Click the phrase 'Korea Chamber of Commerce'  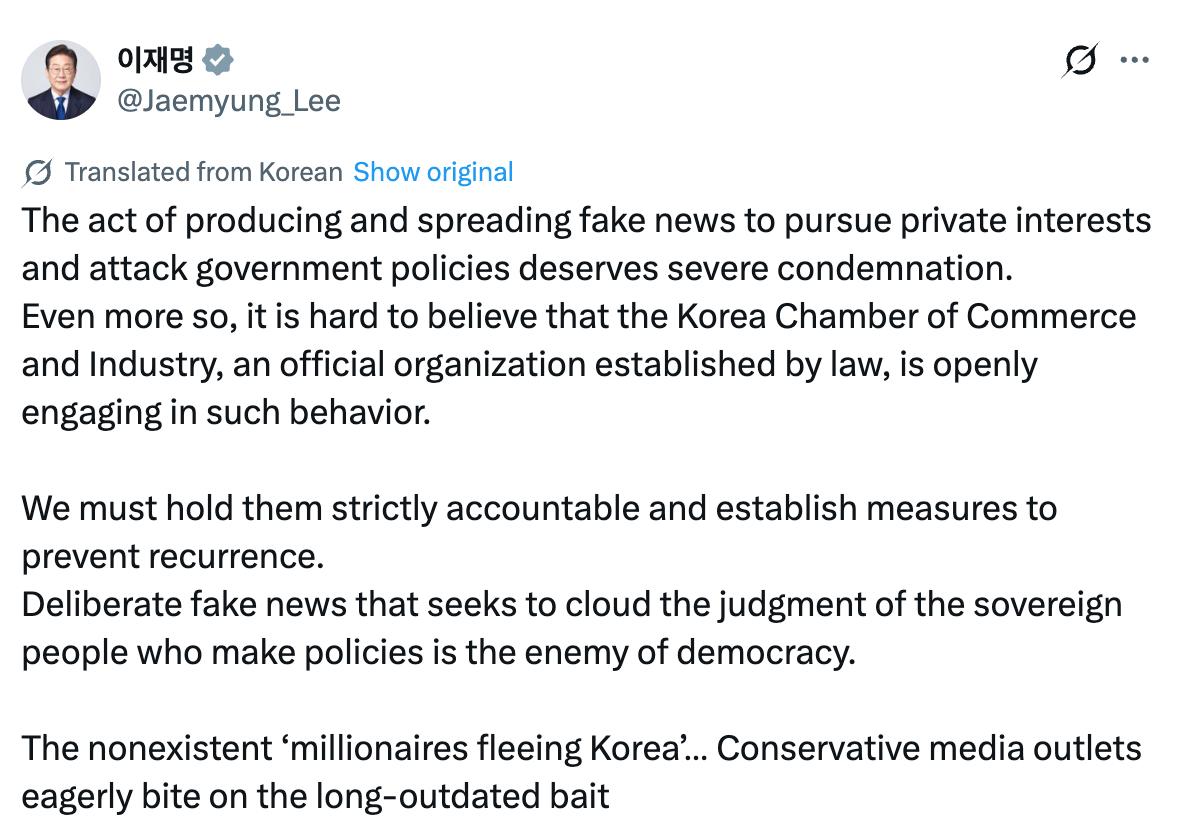[x=906, y=317]
